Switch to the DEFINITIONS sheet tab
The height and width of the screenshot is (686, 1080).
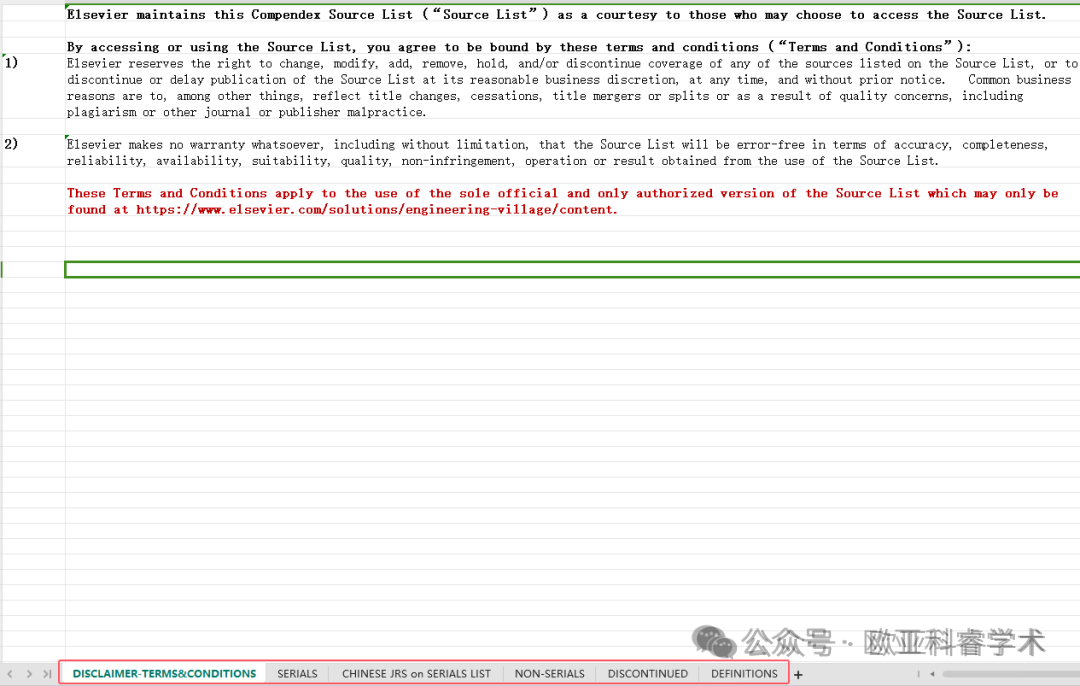tap(744, 674)
